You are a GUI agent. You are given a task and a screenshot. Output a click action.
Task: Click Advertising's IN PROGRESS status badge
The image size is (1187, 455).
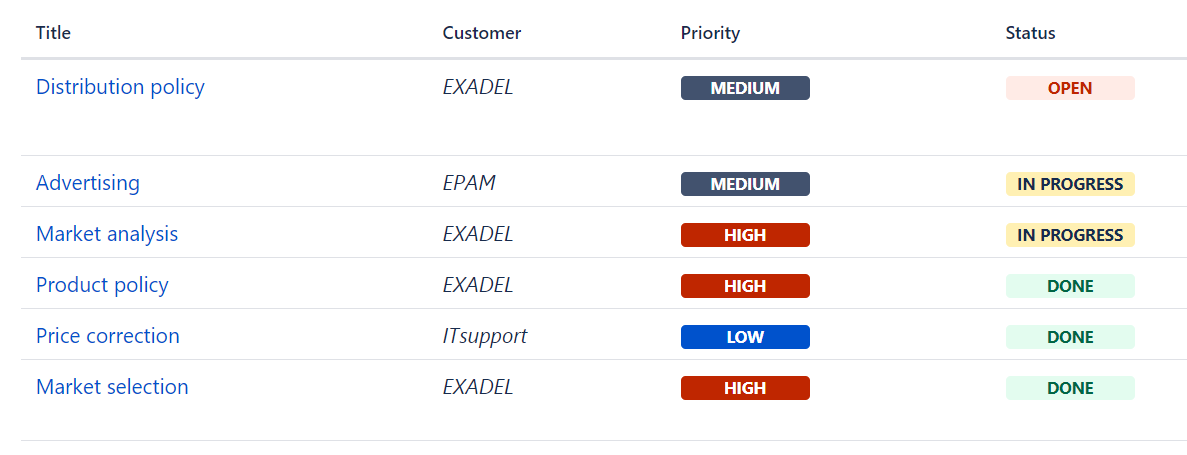1070,184
